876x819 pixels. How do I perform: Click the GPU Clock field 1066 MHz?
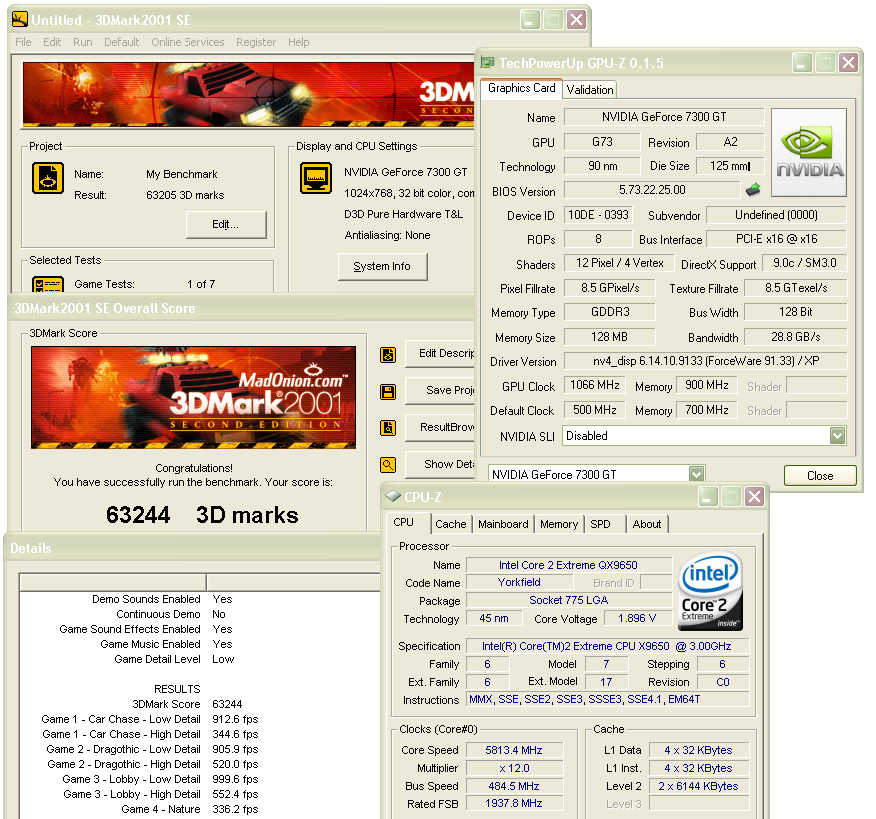[595, 385]
